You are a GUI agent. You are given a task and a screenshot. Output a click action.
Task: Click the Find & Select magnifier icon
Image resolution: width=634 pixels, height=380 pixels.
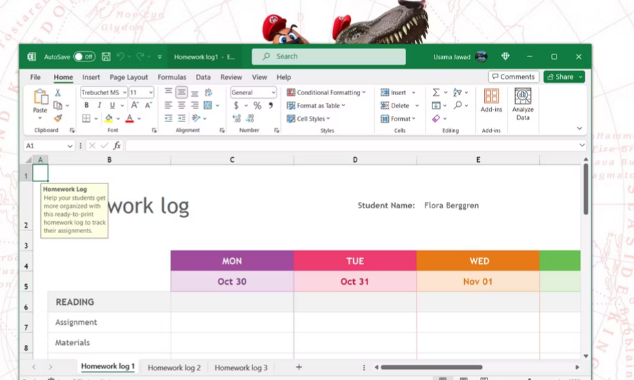point(458,106)
